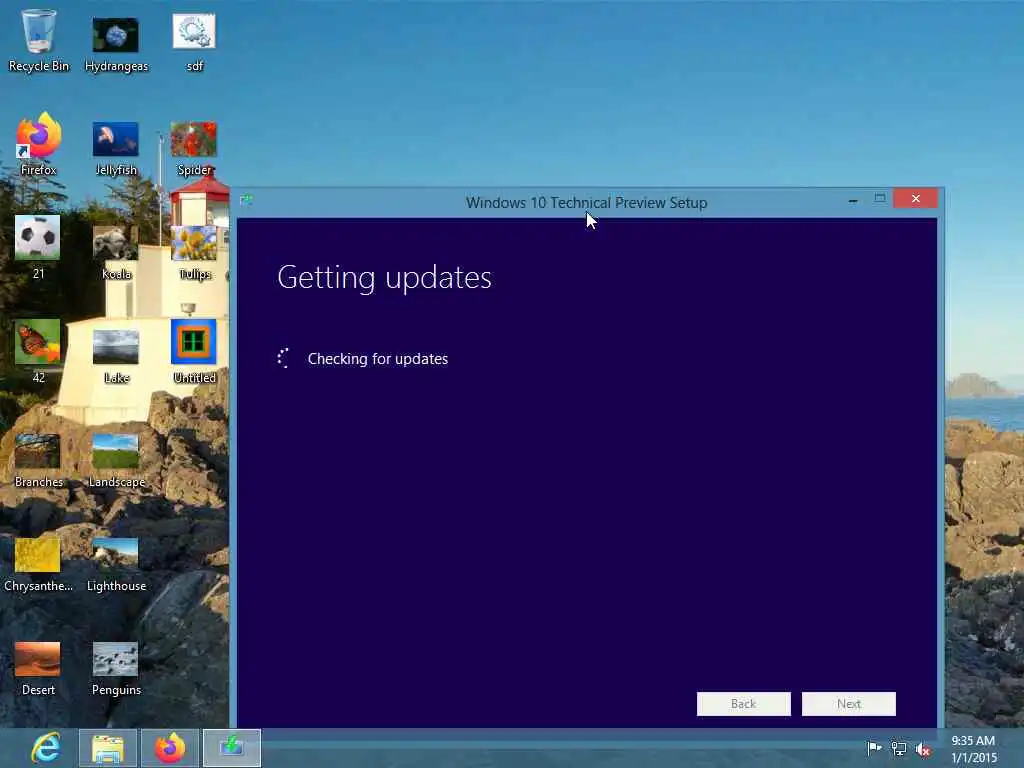Click the Back button in setup
The width and height of the screenshot is (1024, 768).
pyautogui.click(x=744, y=704)
